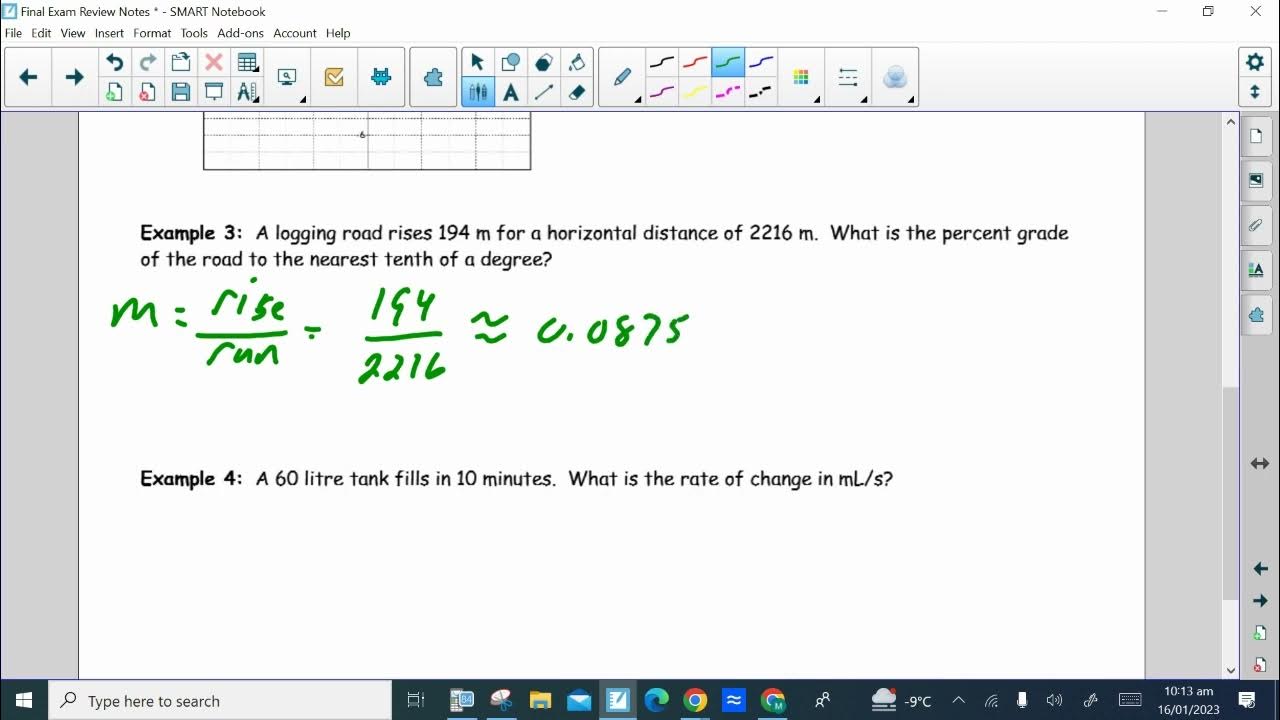The image size is (1280, 720).
Task: Open the Gallery side tab
Action: click(1256, 181)
